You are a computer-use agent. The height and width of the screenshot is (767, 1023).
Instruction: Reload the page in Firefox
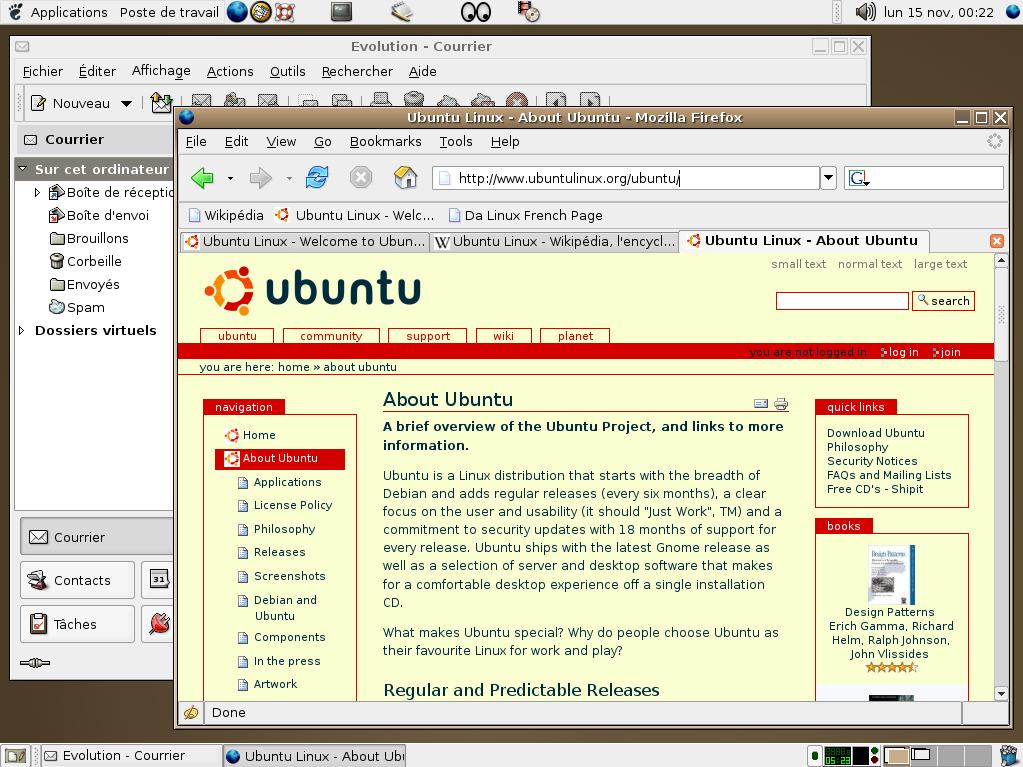click(317, 177)
